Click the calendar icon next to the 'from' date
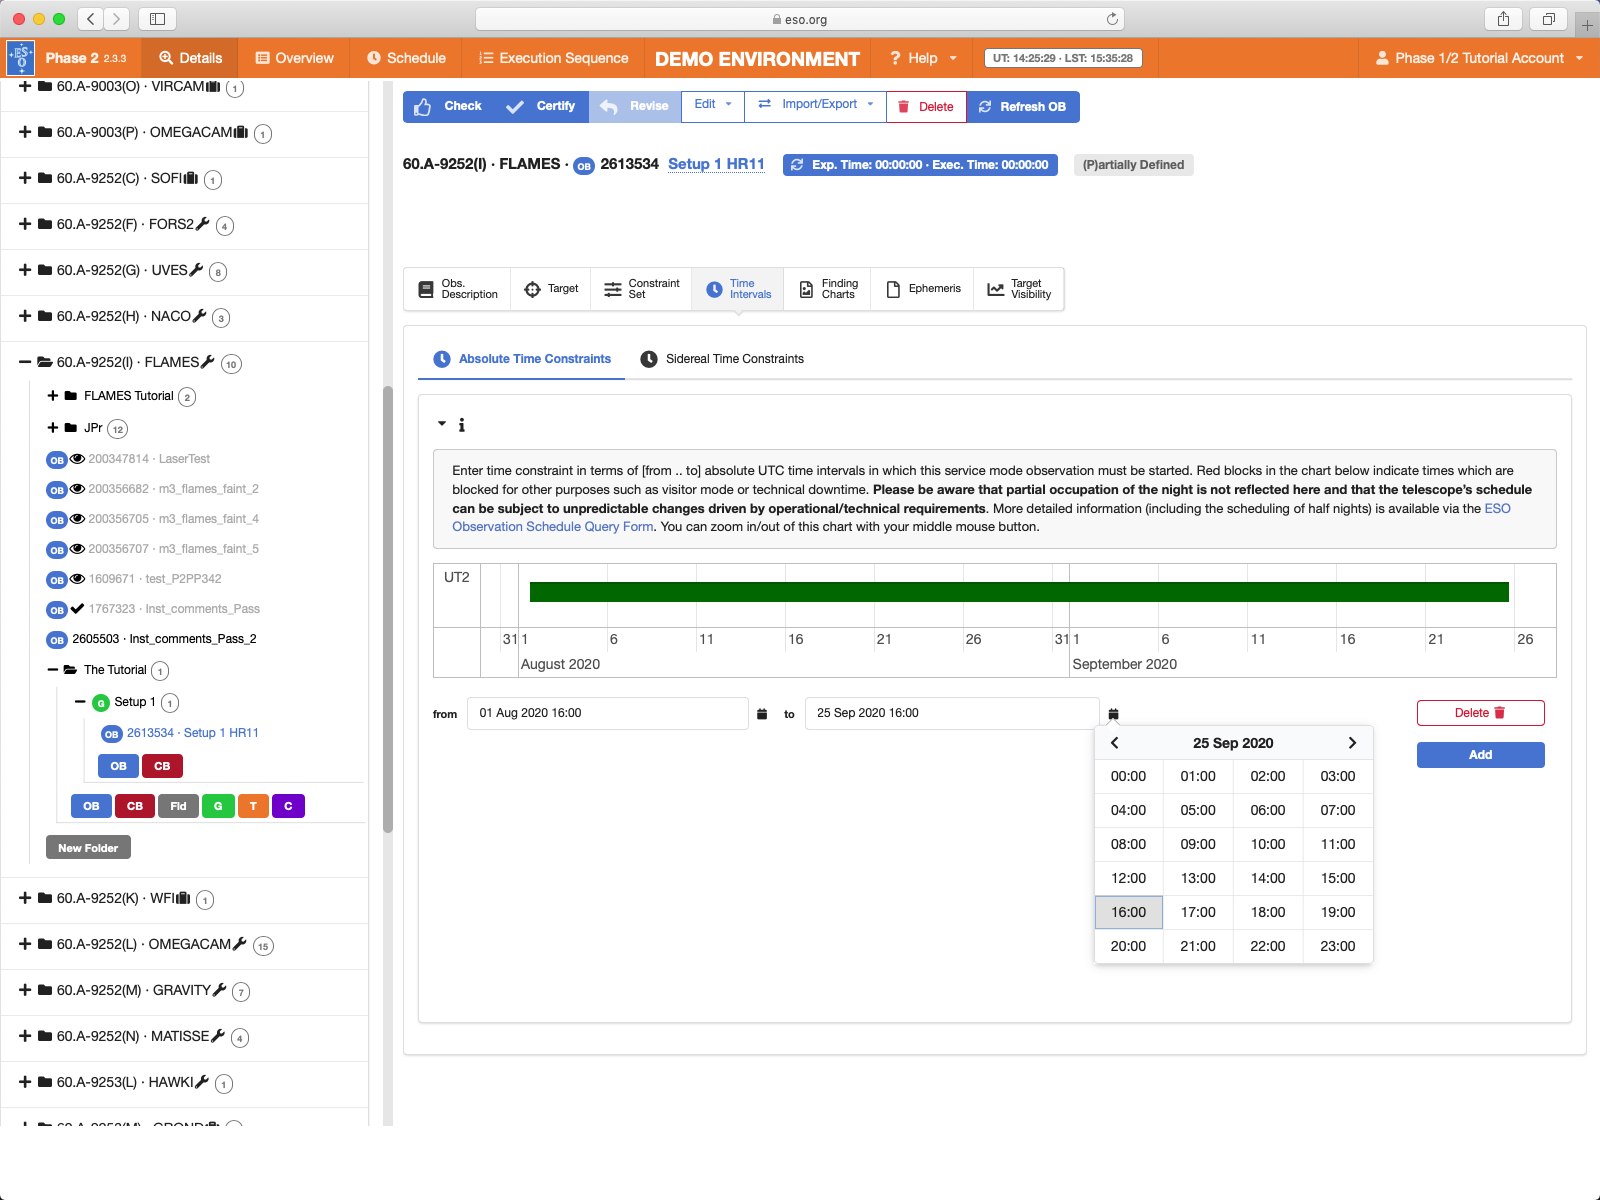 point(762,714)
